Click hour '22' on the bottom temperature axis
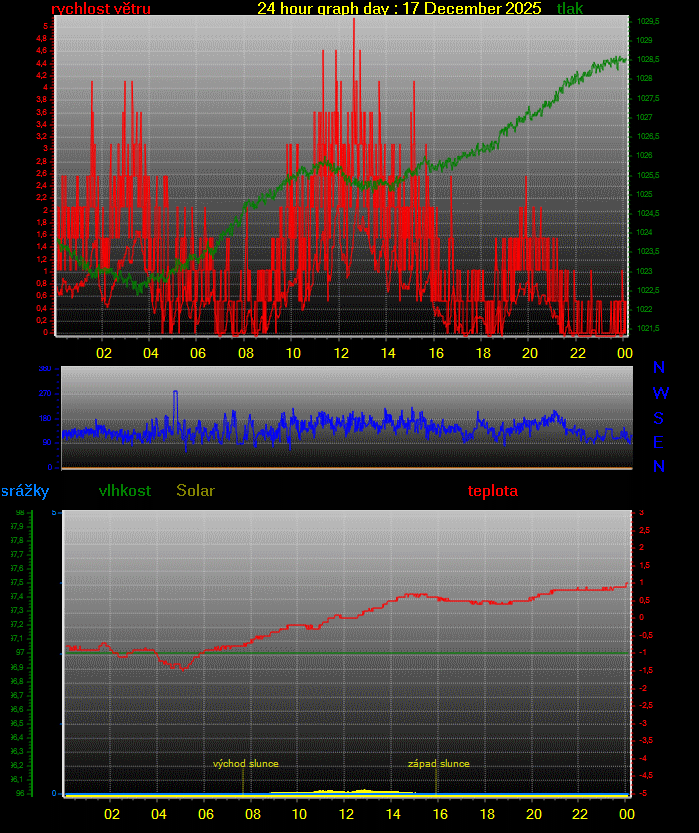 tap(579, 814)
